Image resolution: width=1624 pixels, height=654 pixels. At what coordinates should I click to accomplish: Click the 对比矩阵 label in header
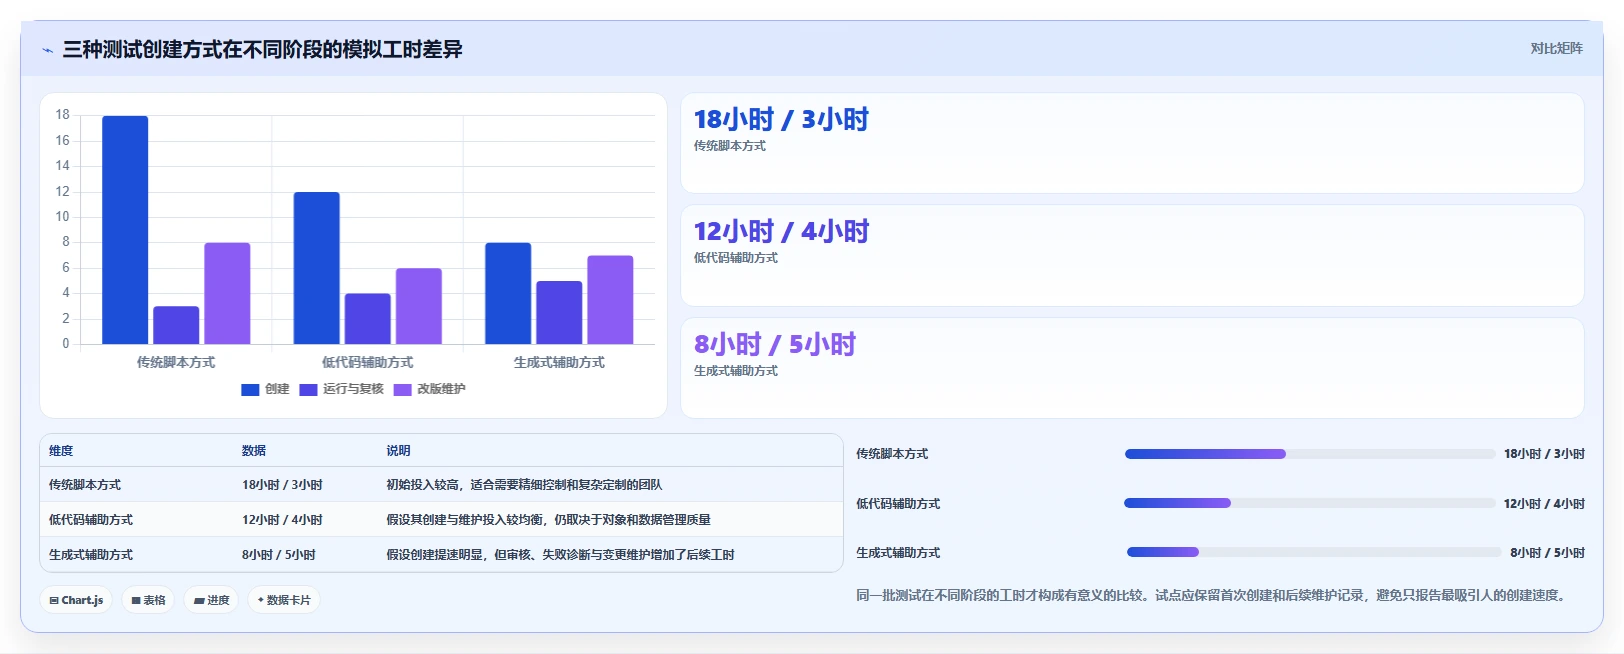[1556, 48]
